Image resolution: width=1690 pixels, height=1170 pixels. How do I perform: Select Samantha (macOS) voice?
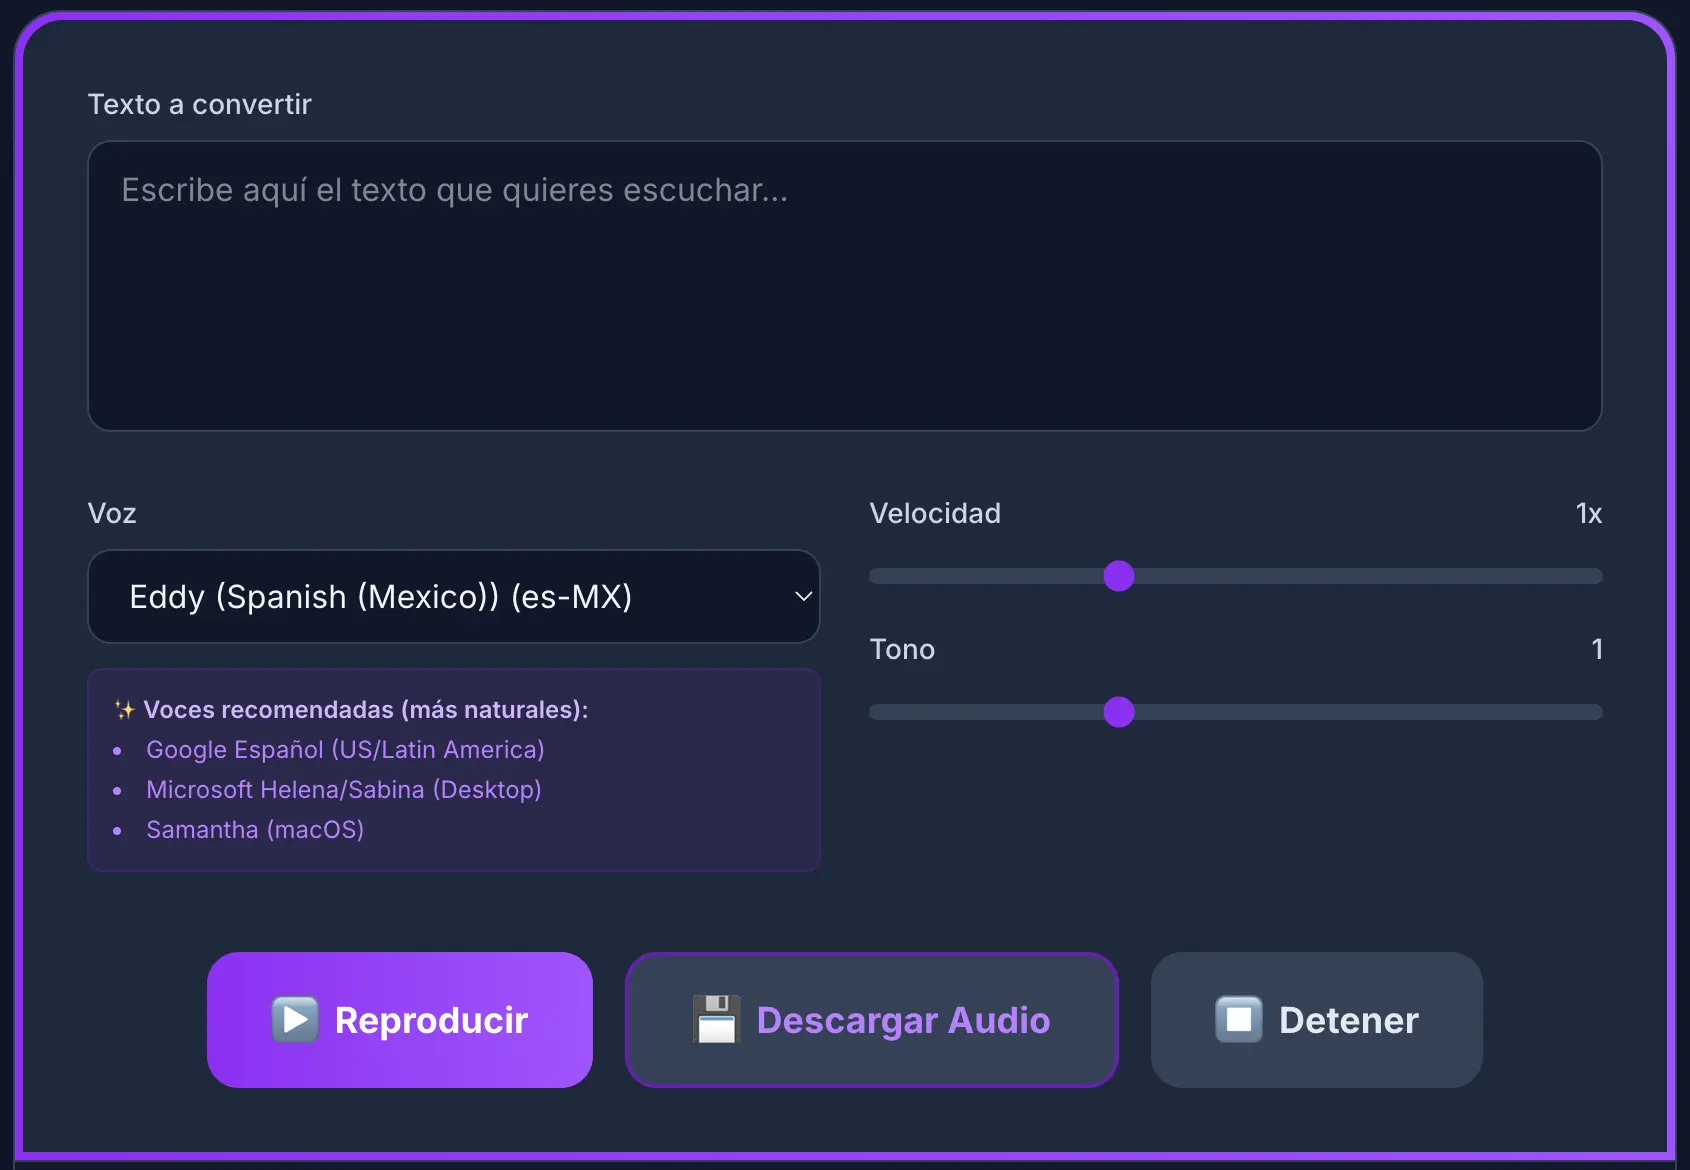(255, 829)
